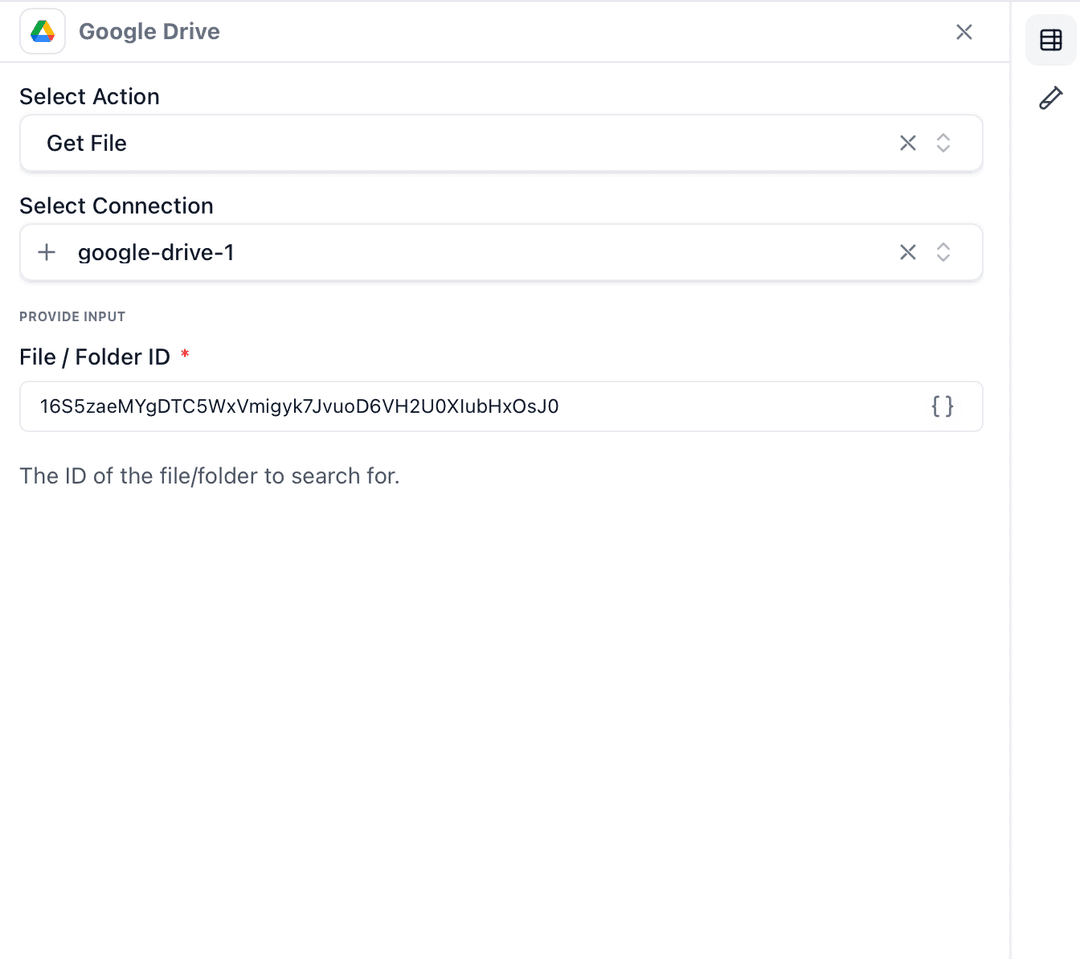Click the Select Connection label
The image size is (1080, 959).
pyautogui.click(x=116, y=206)
